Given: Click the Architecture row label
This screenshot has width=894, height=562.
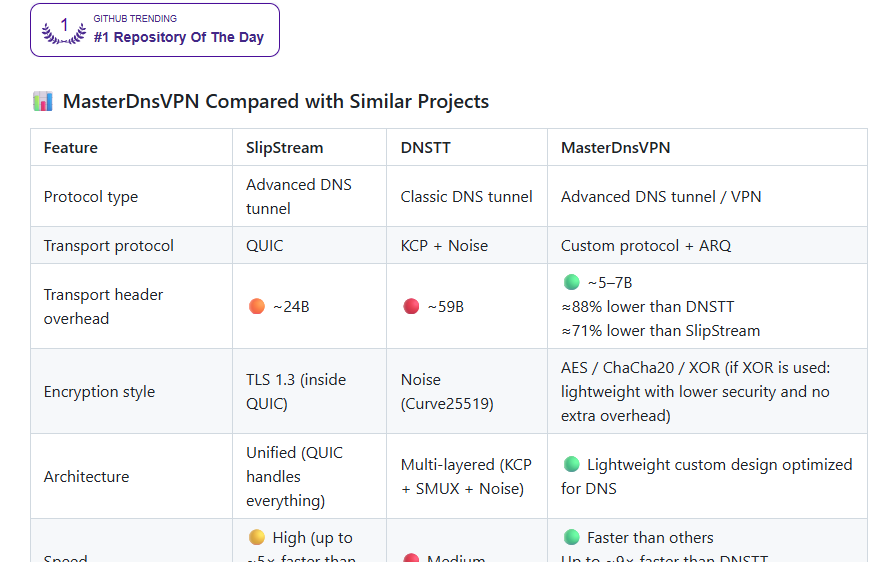Looking at the screenshot, I should (86, 477).
